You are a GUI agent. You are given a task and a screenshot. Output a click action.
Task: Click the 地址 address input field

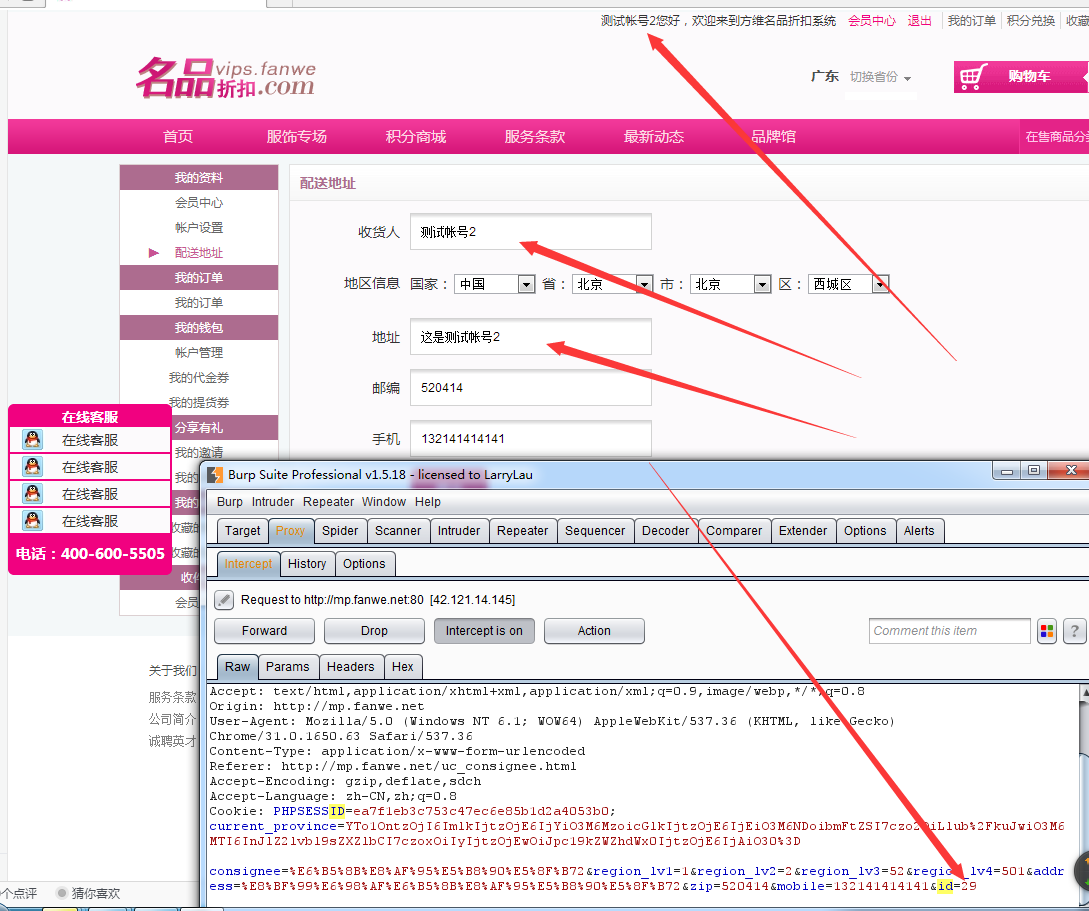(x=531, y=337)
